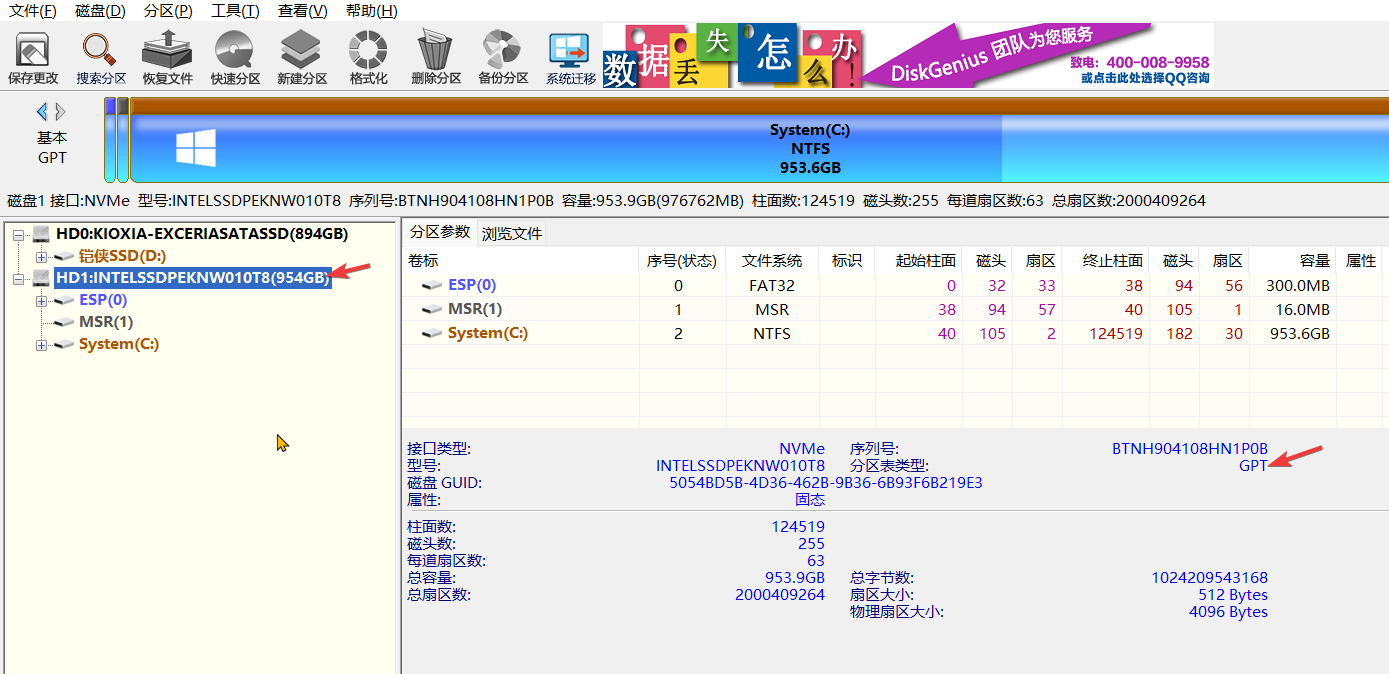Image resolution: width=1389 pixels, height=674 pixels.
Task: Open the 分区(P) menu
Action: click(168, 11)
